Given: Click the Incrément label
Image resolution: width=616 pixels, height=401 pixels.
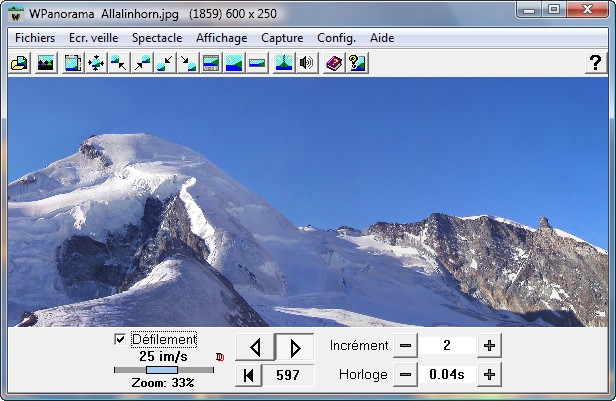Looking at the screenshot, I should 359,346.
